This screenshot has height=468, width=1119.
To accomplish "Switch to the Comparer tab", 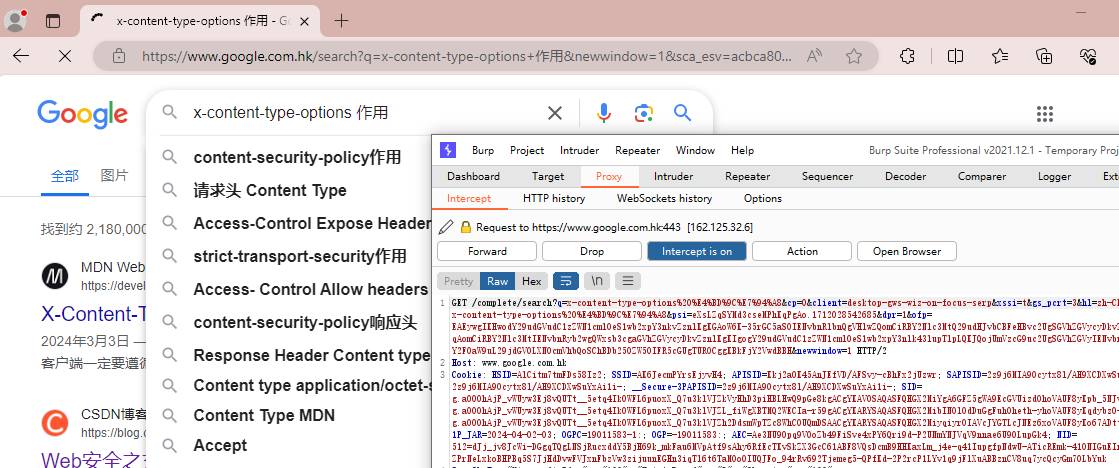I will point(982,176).
